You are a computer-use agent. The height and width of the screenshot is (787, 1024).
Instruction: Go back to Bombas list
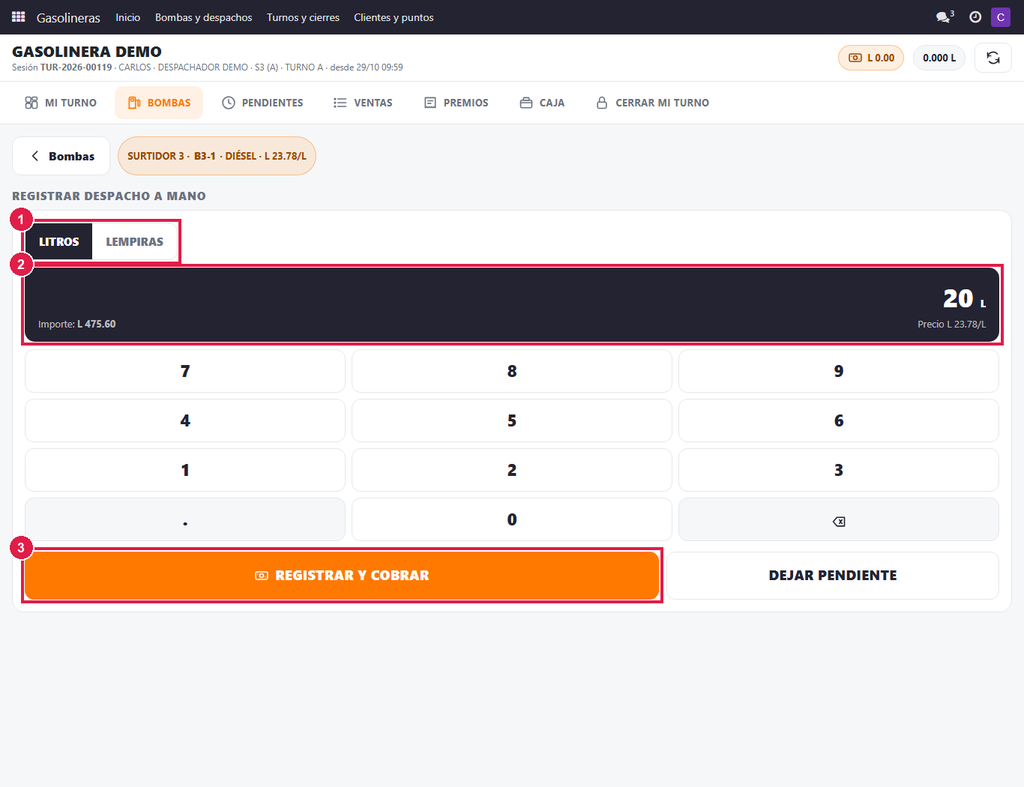tap(61, 156)
